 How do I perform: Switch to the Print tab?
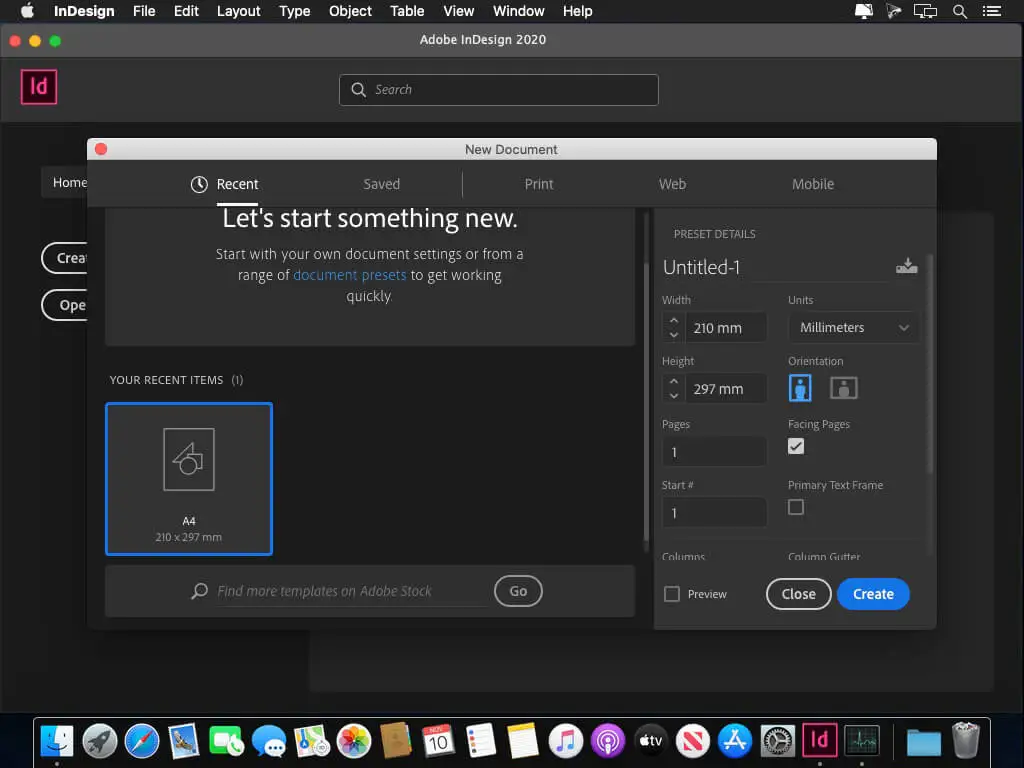pos(539,184)
